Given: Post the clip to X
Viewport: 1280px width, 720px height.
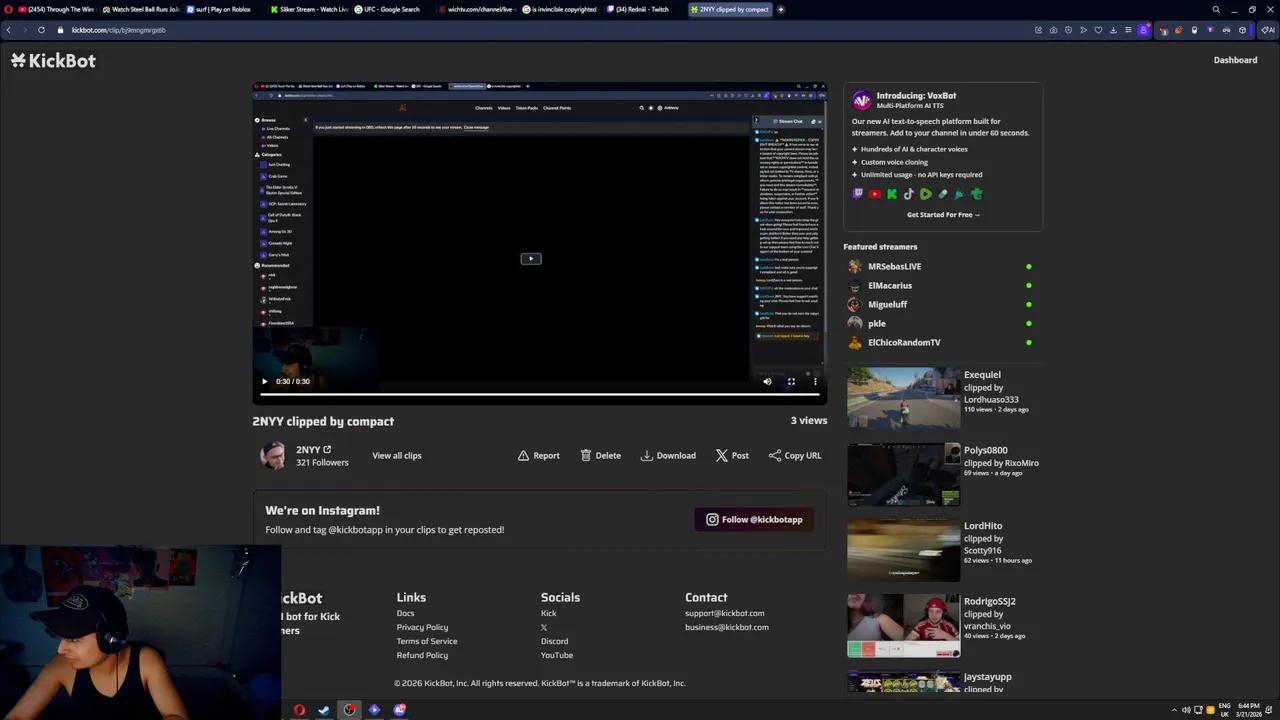Looking at the screenshot, I should (732, 455).
